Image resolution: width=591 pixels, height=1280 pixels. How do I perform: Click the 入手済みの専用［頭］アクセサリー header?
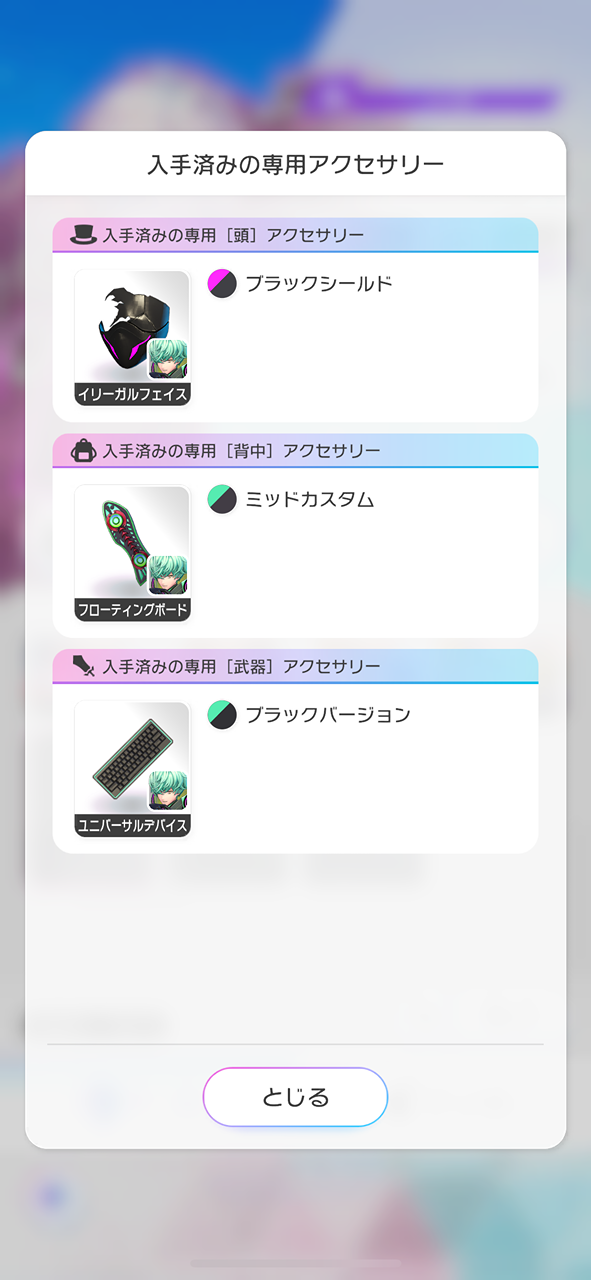click(295, 236)
